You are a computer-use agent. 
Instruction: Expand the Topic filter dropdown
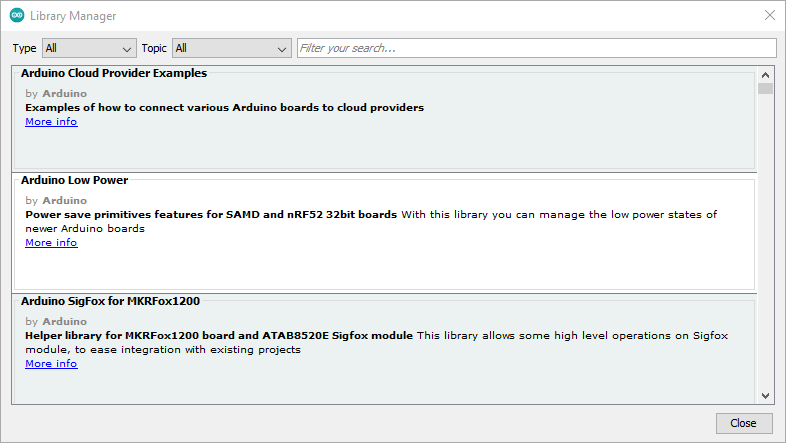(231, 48)
